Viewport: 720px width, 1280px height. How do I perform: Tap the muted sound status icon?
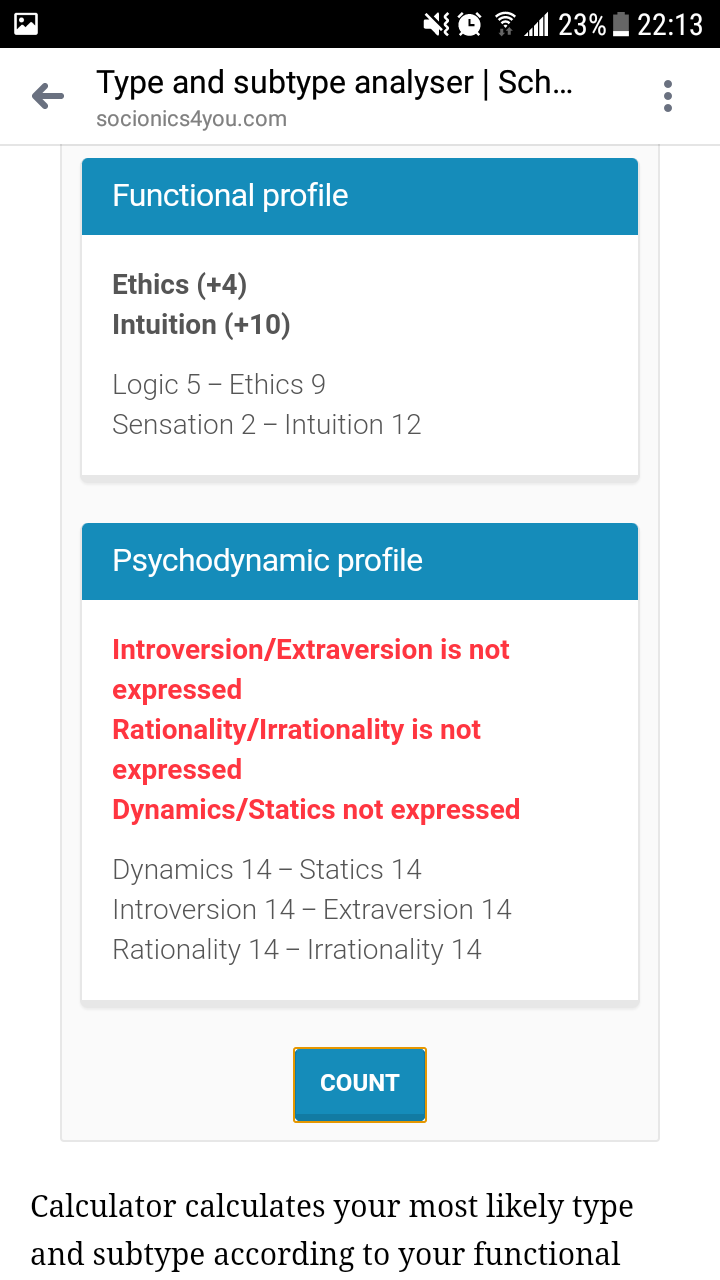pos(436,24)
